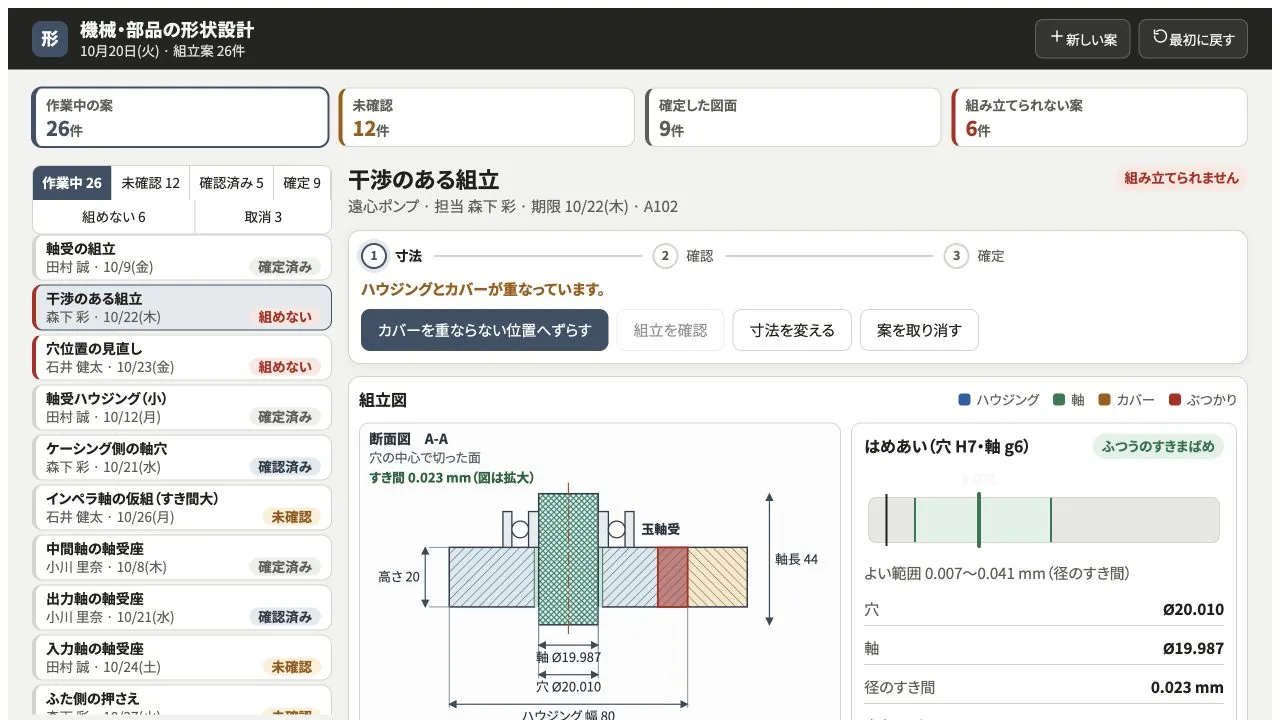1280x720 pixels.
Task: Click the 最初に戻す reset button
Action: pyautogui.click(x=1193, y=39)
